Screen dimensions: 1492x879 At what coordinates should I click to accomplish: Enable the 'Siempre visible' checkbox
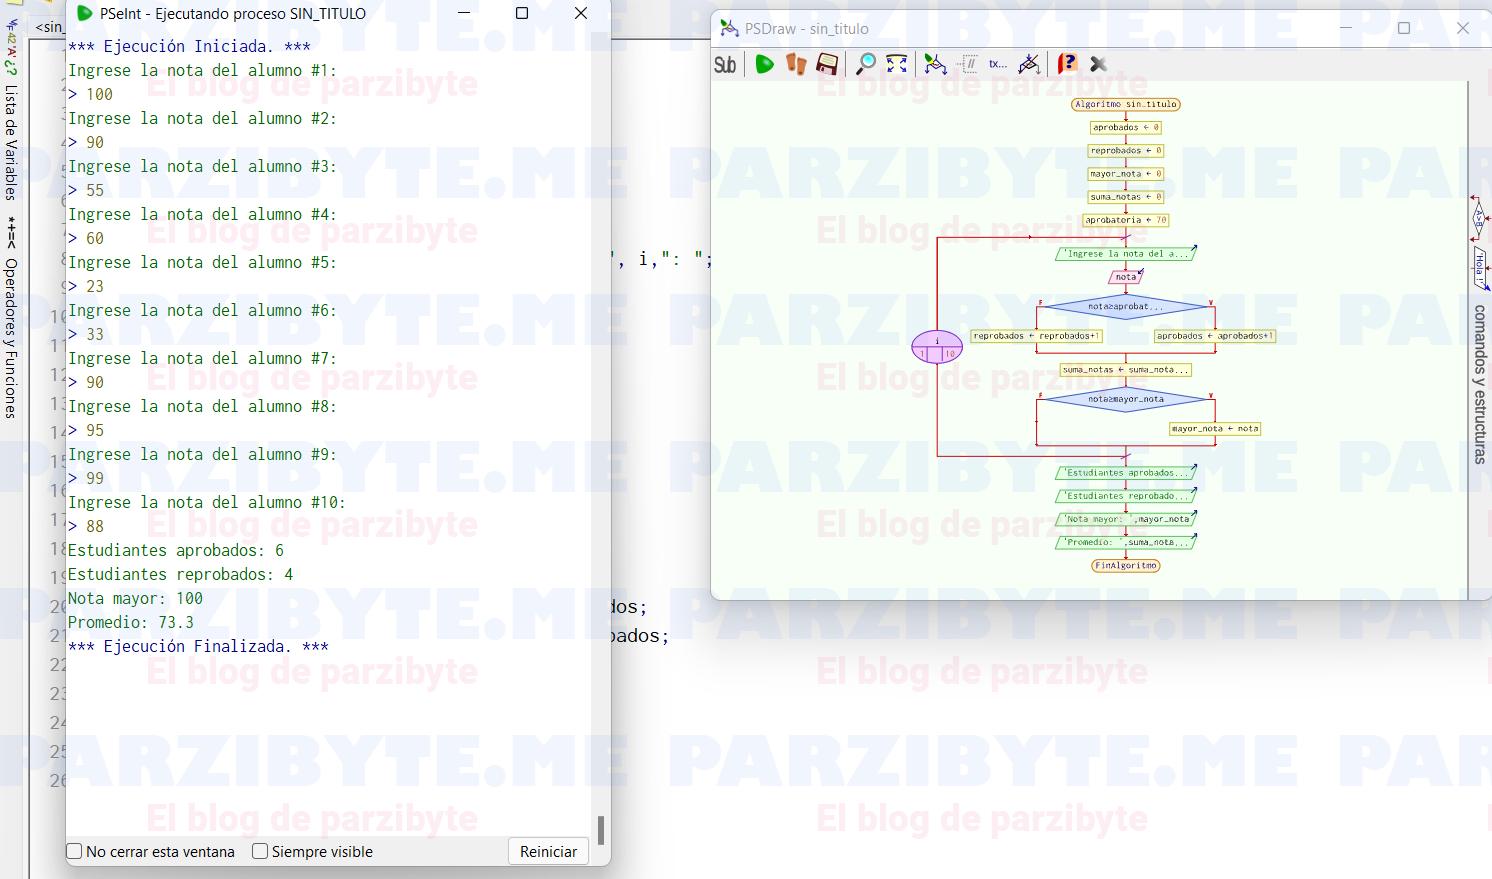pyautogui.click(x=260, y=851)
